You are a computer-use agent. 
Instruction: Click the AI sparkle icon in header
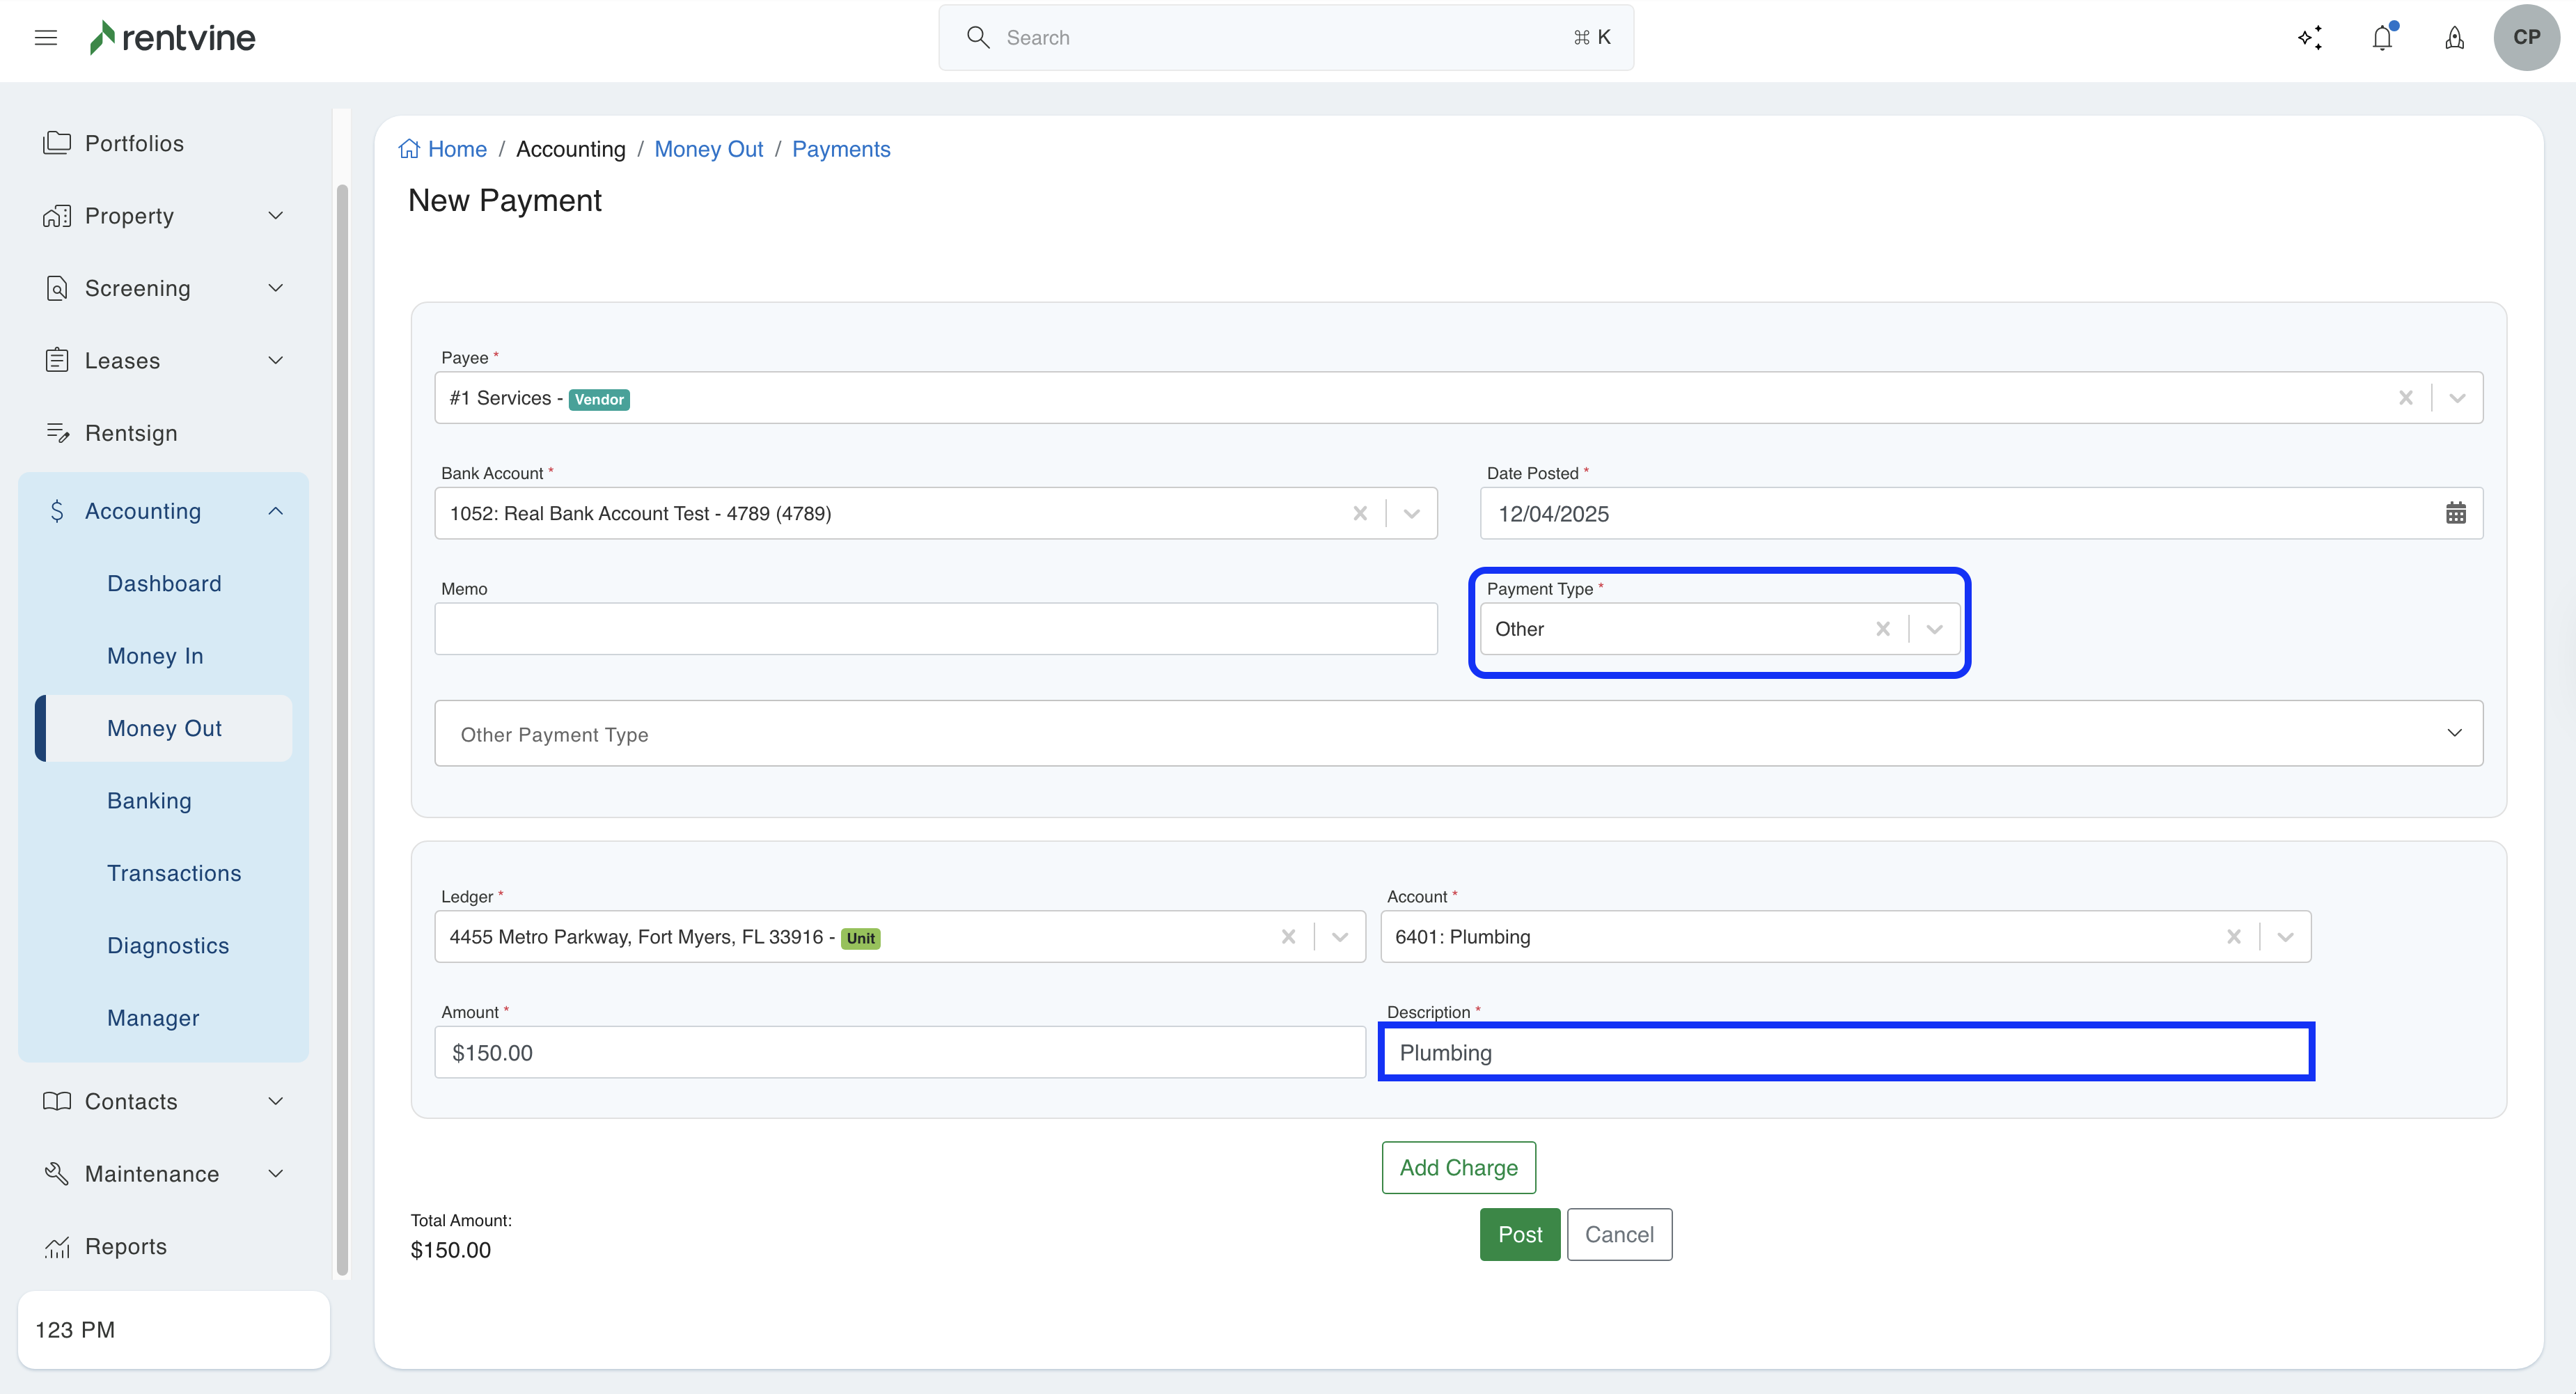pos(2309,38)
